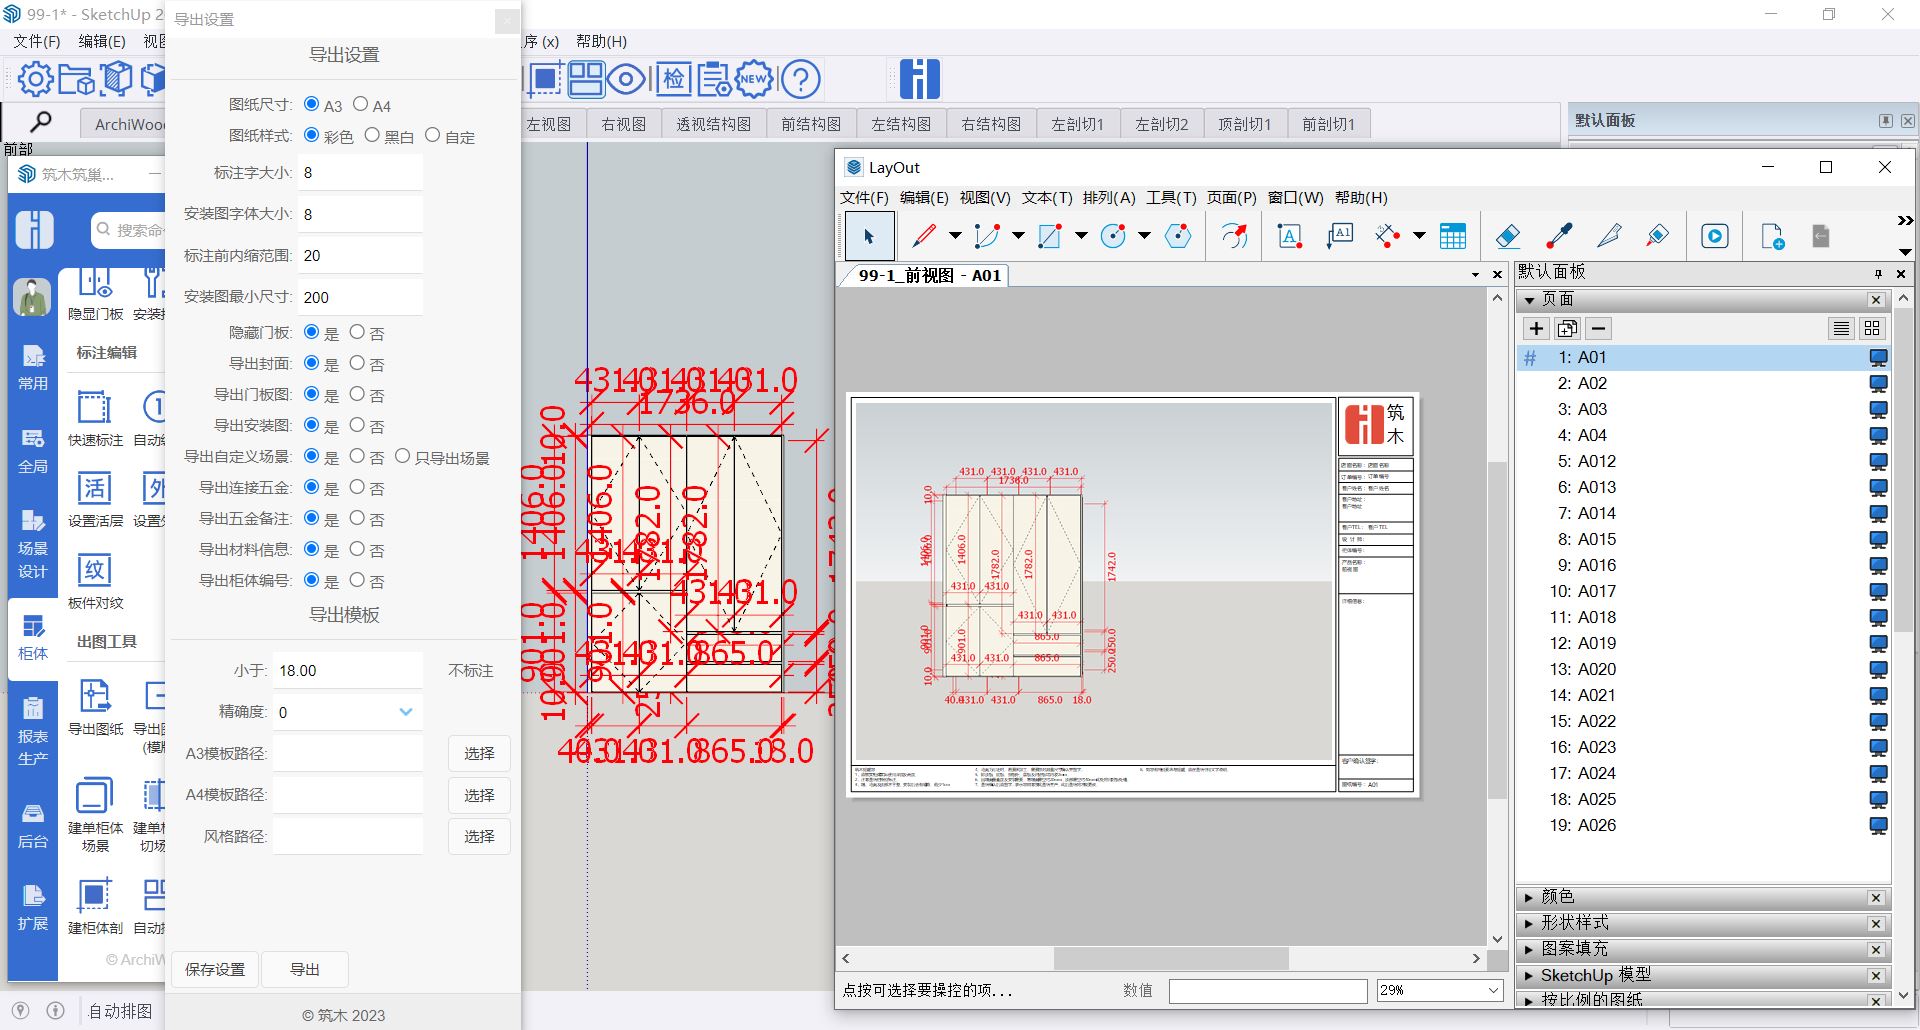Open the 29% zoom level dropdown
Image resolution: width=1920 pixels, height=1030 pixels.
click(1493, 990)
